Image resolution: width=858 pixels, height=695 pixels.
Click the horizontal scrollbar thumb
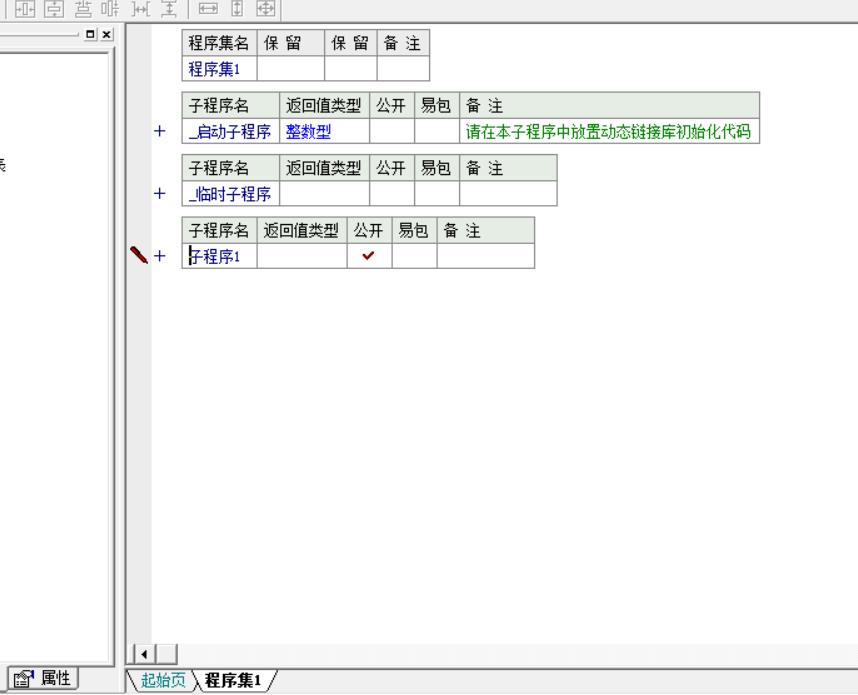(x=167, y=653)
